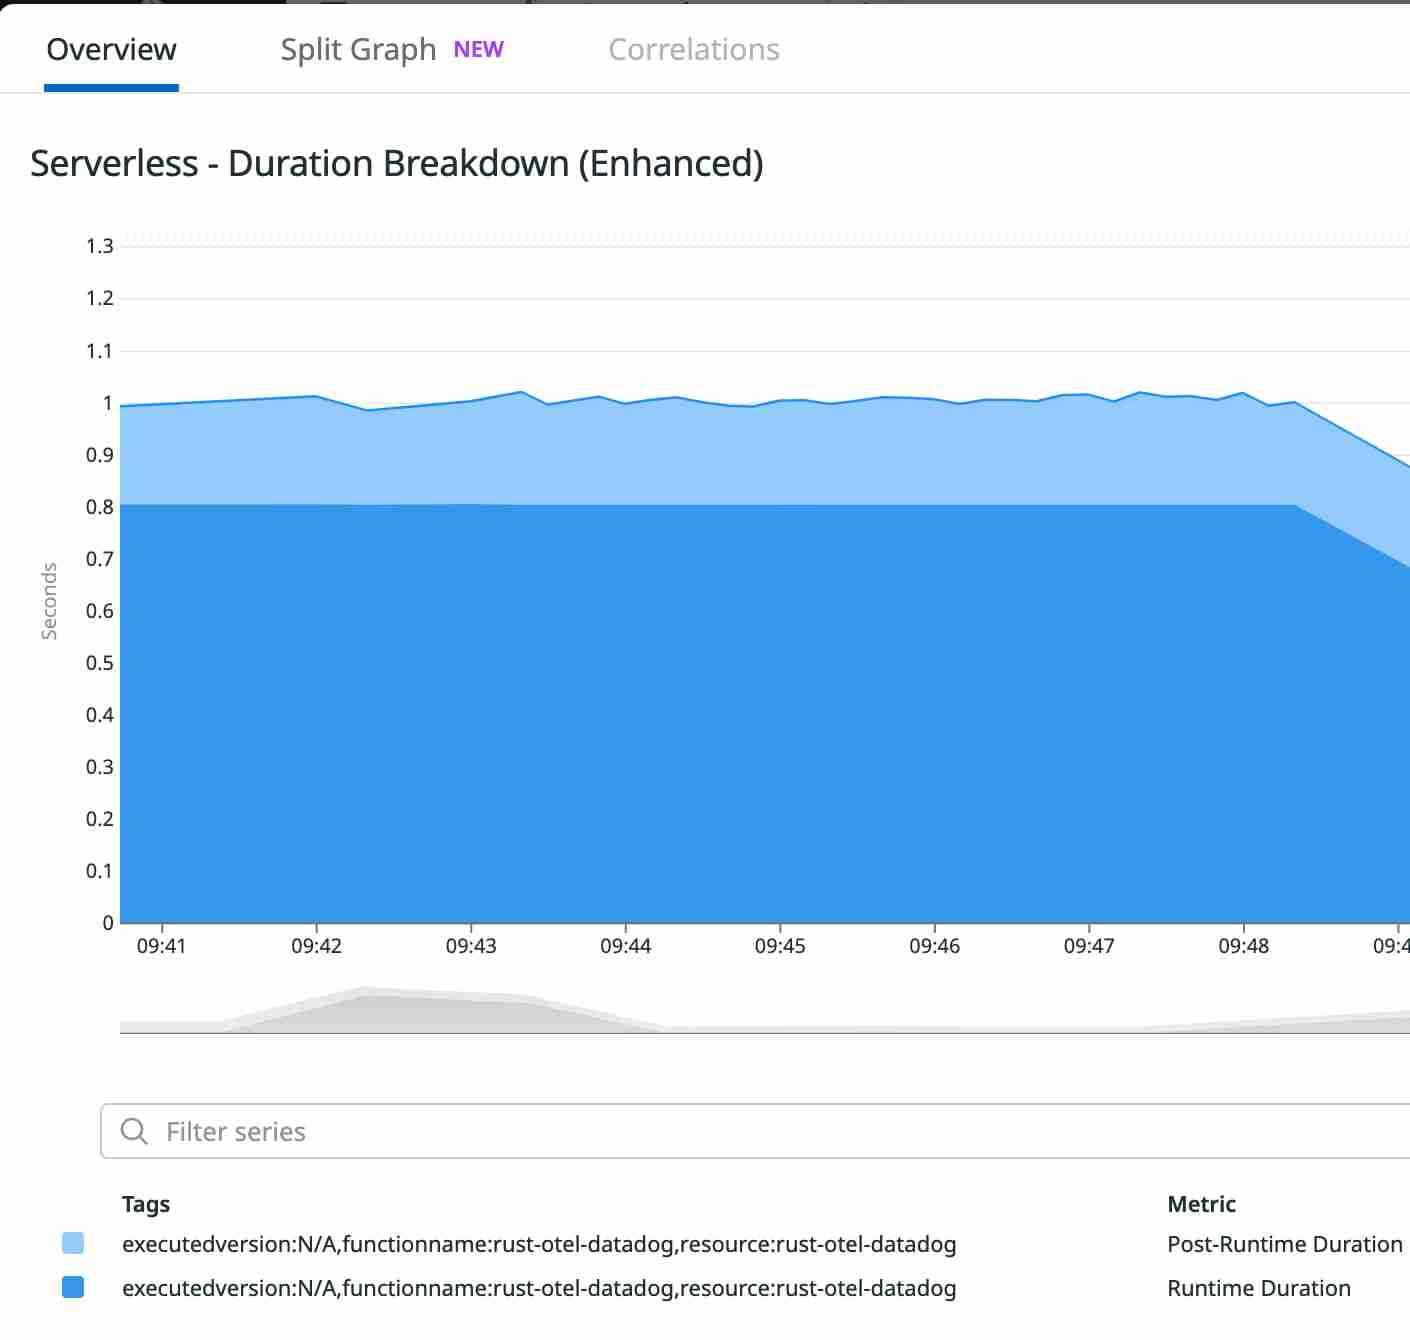Viewport: 1410px width, 1340px height.
Task: Click the 09:48 time label on x-axis
Action: [1245, 944]
